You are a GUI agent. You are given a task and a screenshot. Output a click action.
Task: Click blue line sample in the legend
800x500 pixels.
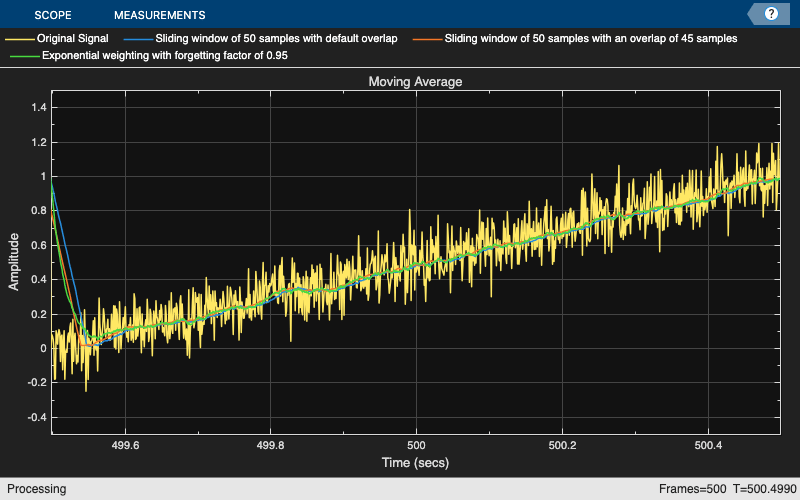(138, 38)
